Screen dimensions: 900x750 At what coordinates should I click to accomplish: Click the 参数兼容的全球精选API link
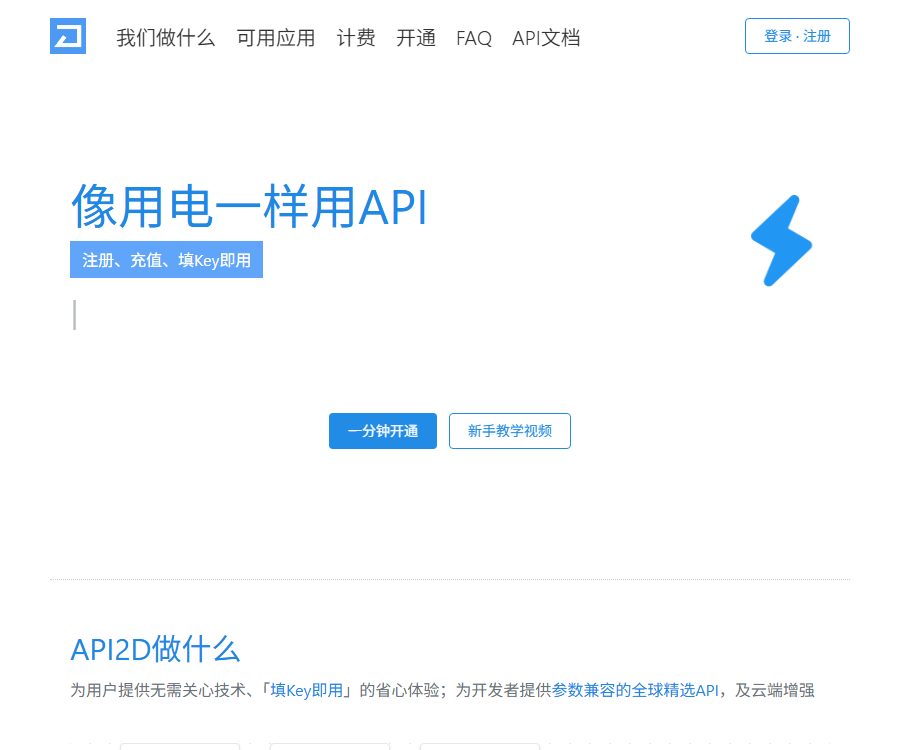pos(635,690)
